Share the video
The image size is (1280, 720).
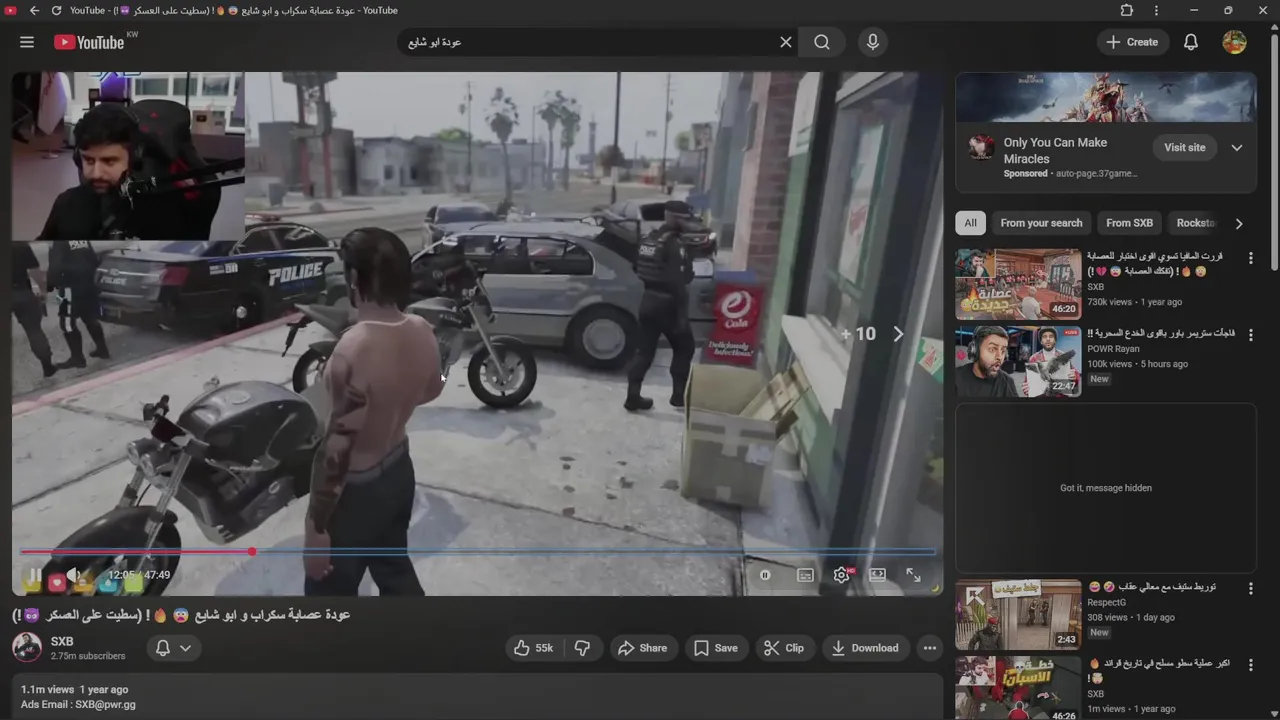[642, 648]
